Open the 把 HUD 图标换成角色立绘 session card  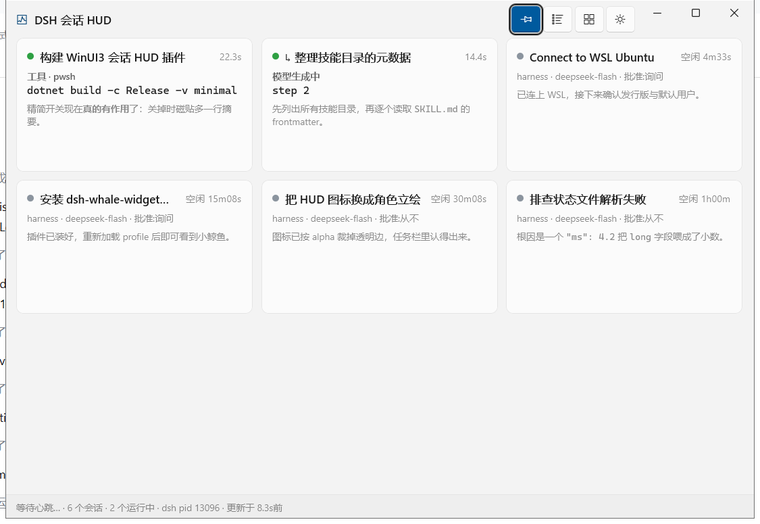point(380,247)
